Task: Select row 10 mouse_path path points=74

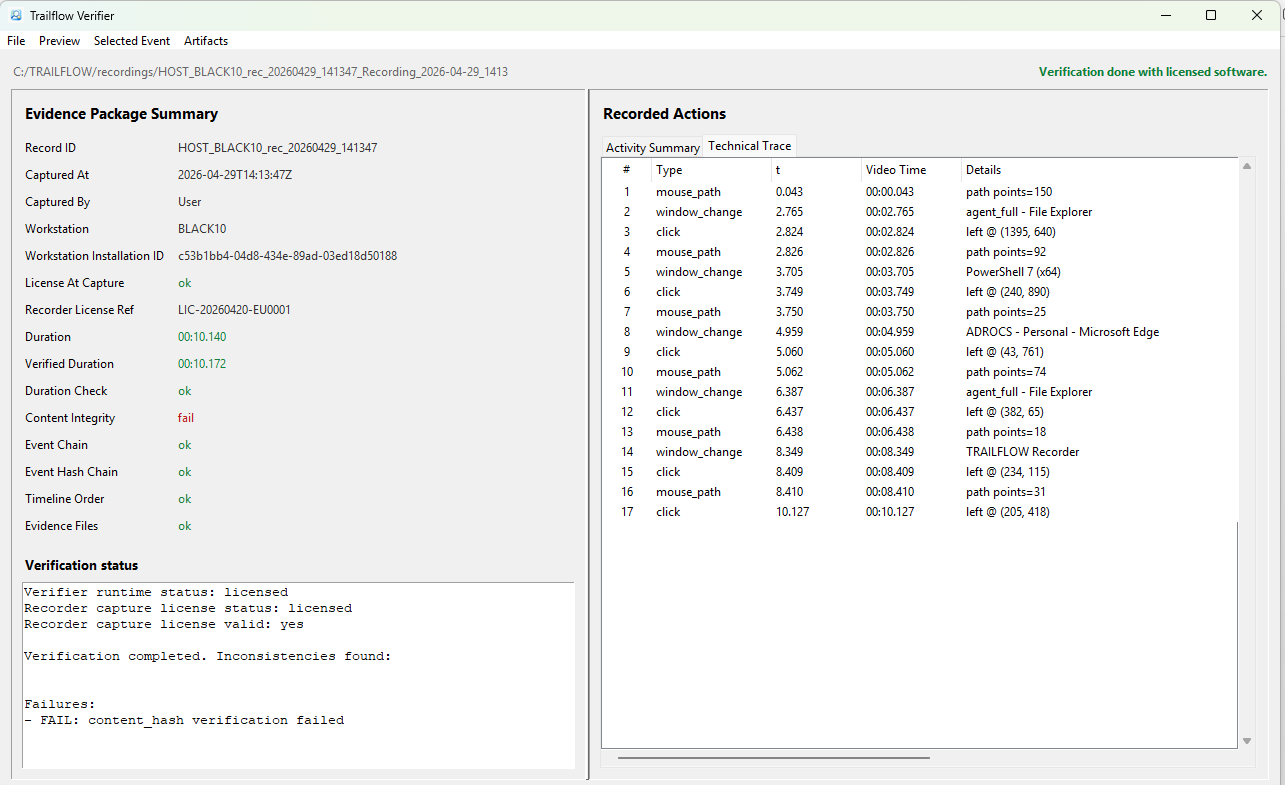Action: [x=920, y=372]
